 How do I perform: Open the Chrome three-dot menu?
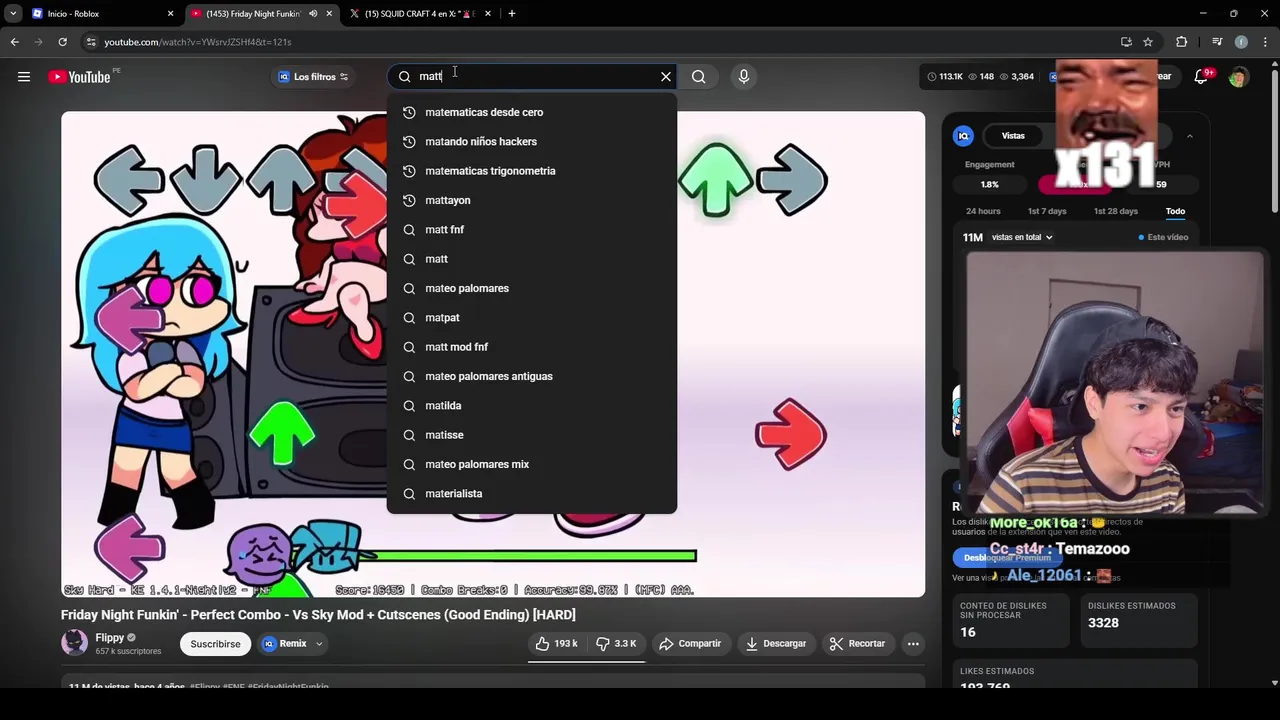pos(1265,42)
